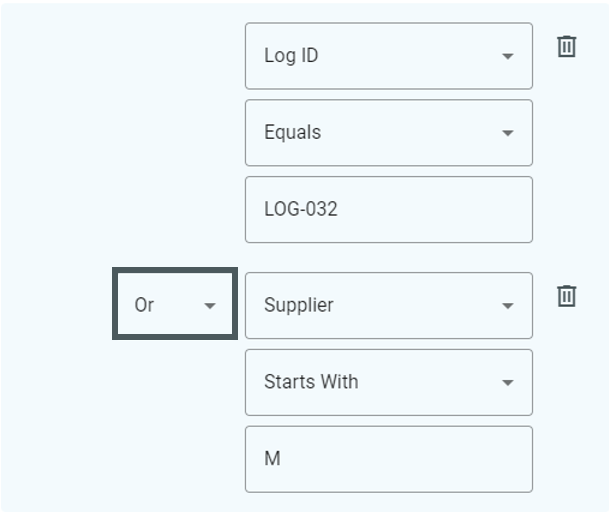Click the Equals label text
The width and height of the screenshot is (609, 512).
click(x=292, y=132)
